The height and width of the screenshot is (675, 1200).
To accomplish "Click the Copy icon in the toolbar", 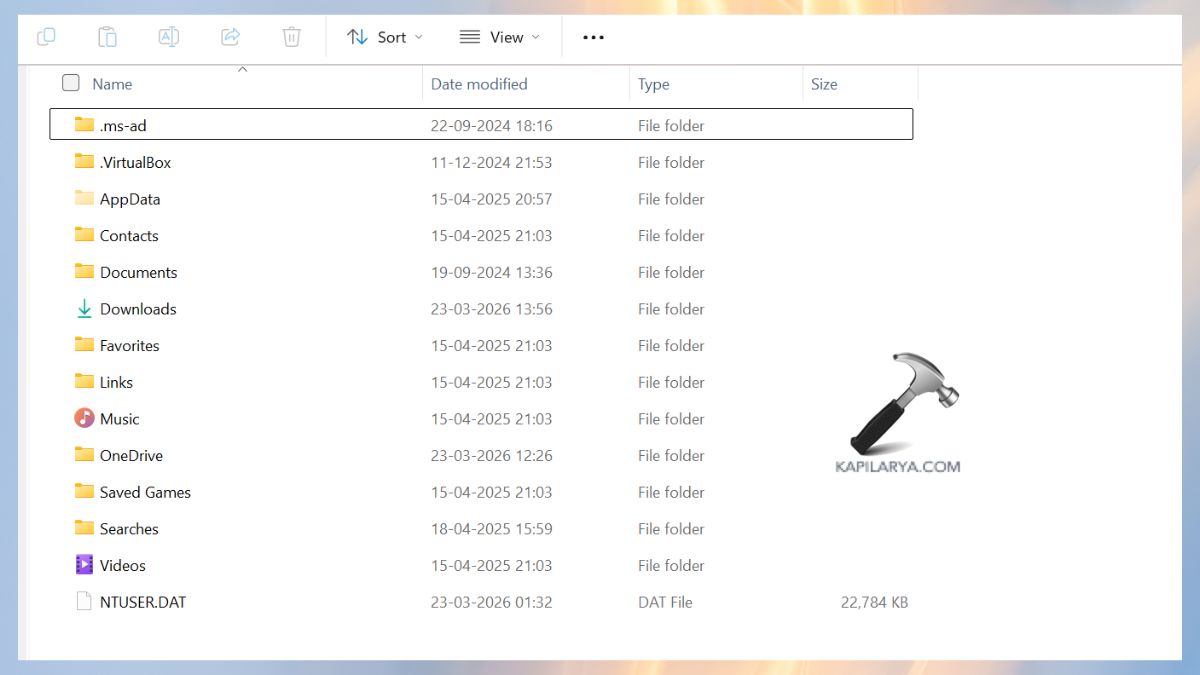I will [x=46, y=36].
